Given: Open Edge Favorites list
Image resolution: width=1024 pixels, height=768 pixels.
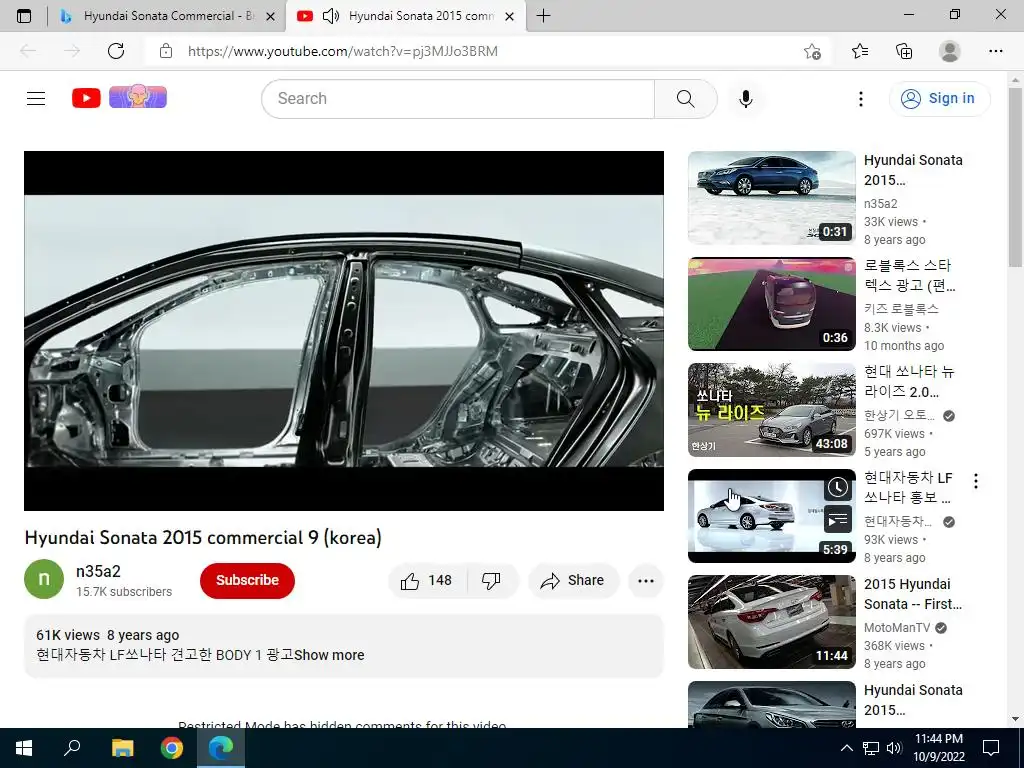Looking at the screenshot, I should click(x=859, y=51).
